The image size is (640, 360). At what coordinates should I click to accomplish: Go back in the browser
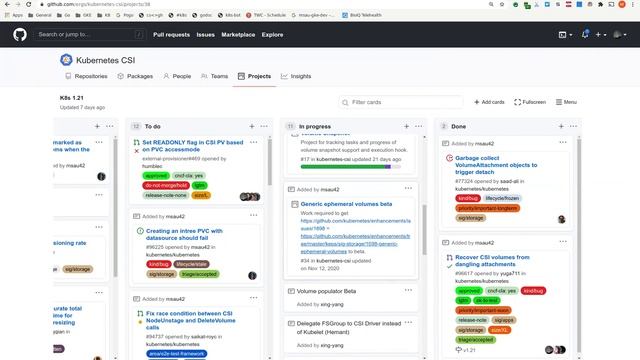[7, 4]
